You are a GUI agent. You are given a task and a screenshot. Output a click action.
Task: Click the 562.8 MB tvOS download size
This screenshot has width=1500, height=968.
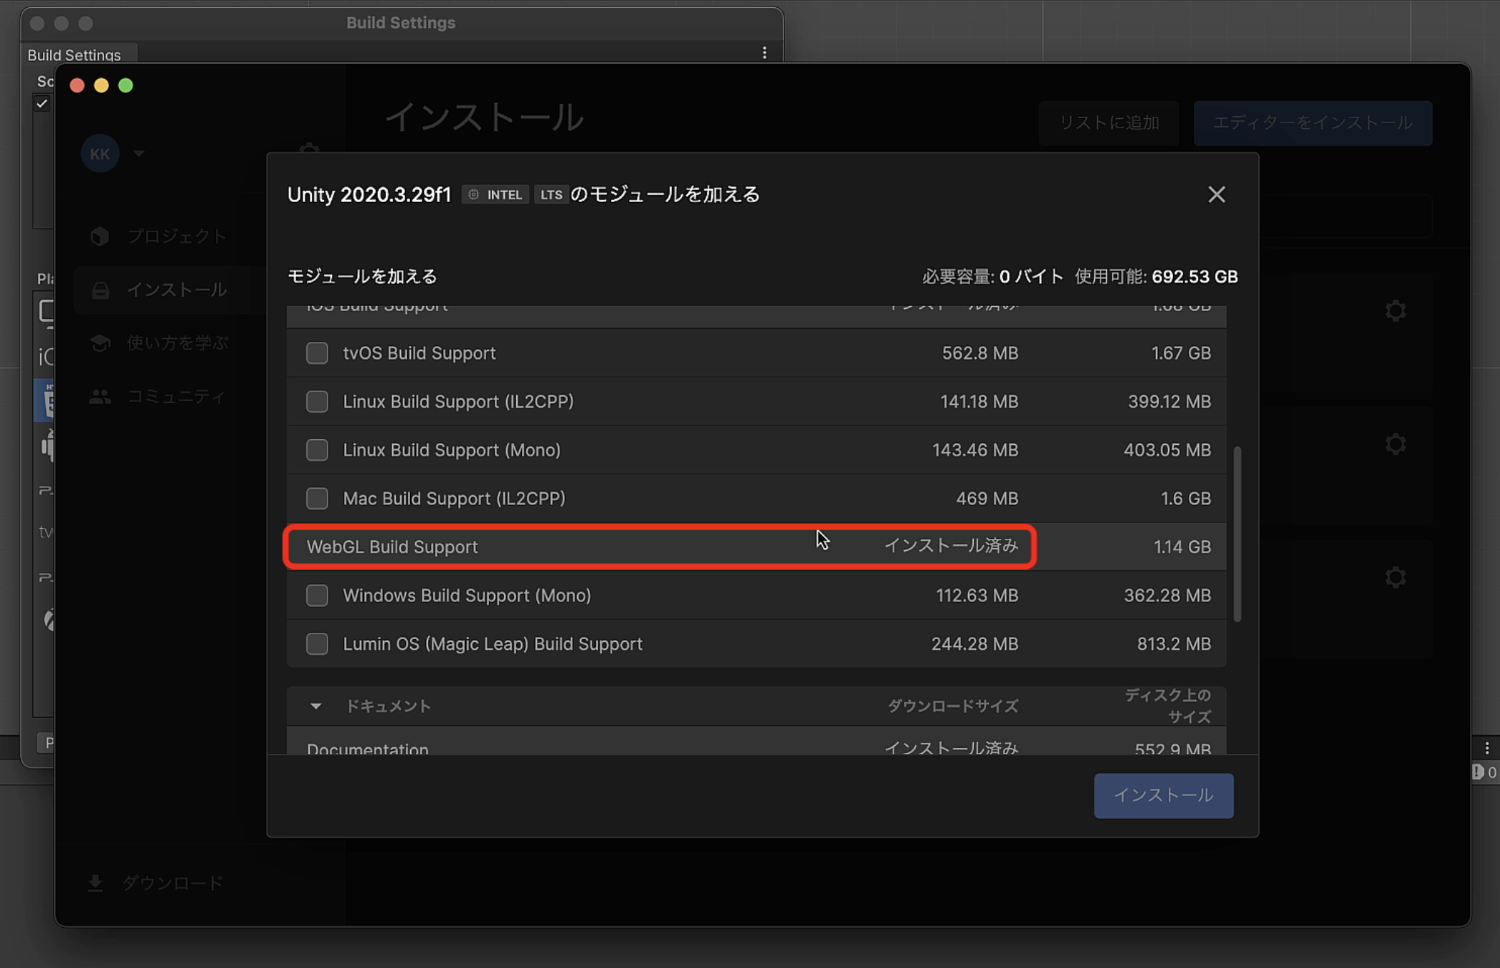click(980, 353)
